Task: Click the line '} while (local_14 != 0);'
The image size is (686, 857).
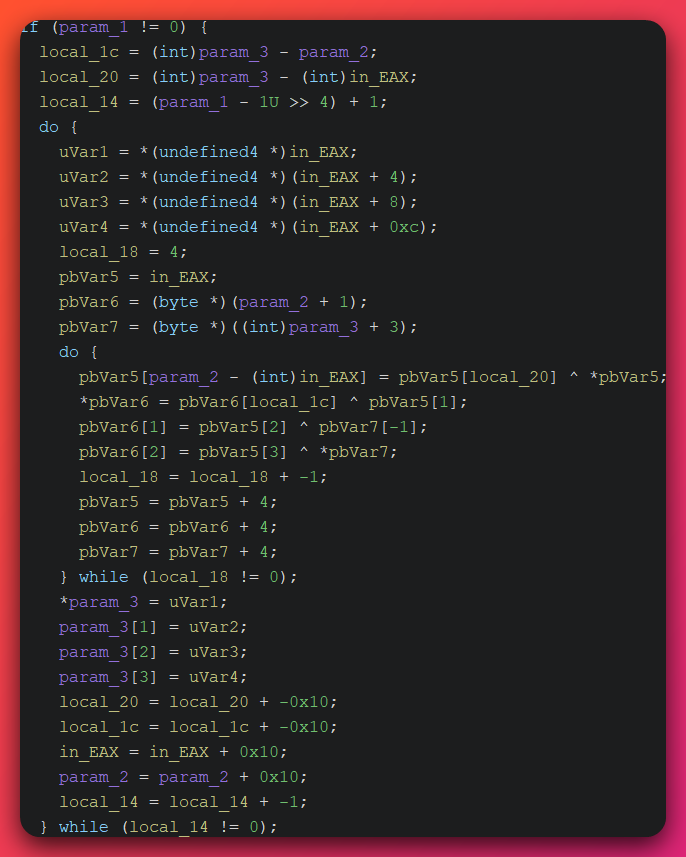Action: click(159, 827)
